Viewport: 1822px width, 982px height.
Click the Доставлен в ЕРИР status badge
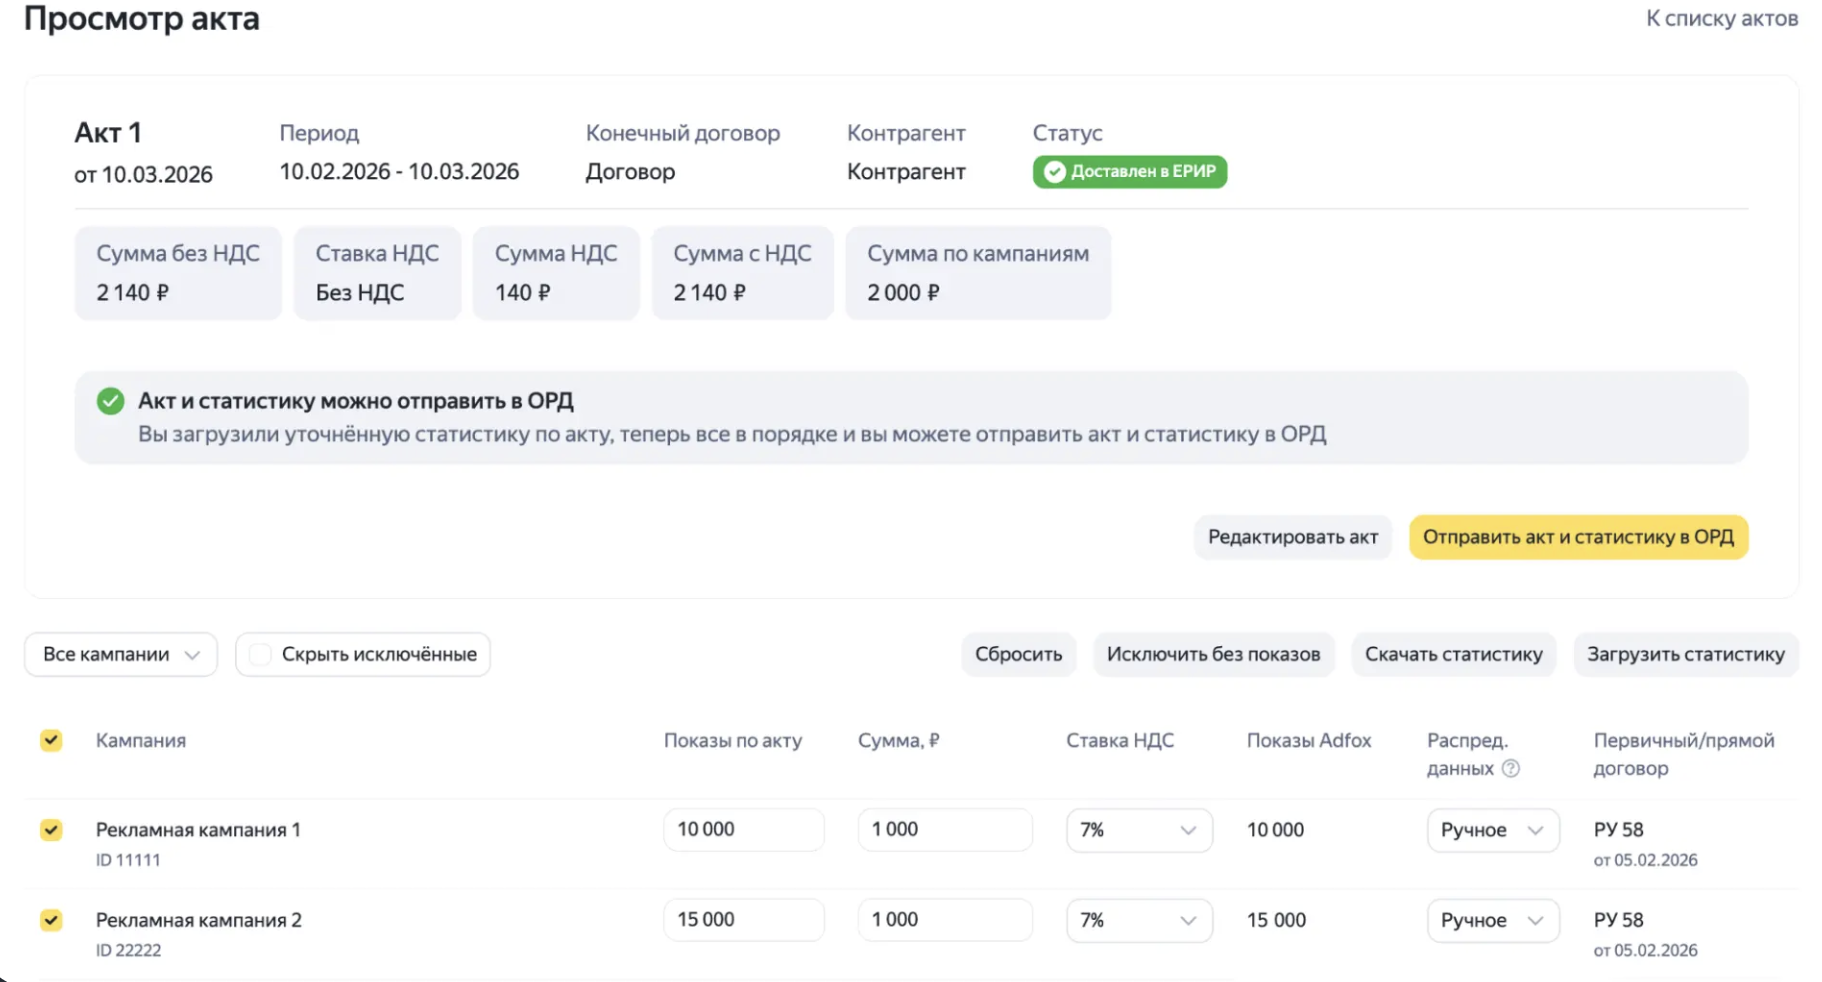point(1129,172)
